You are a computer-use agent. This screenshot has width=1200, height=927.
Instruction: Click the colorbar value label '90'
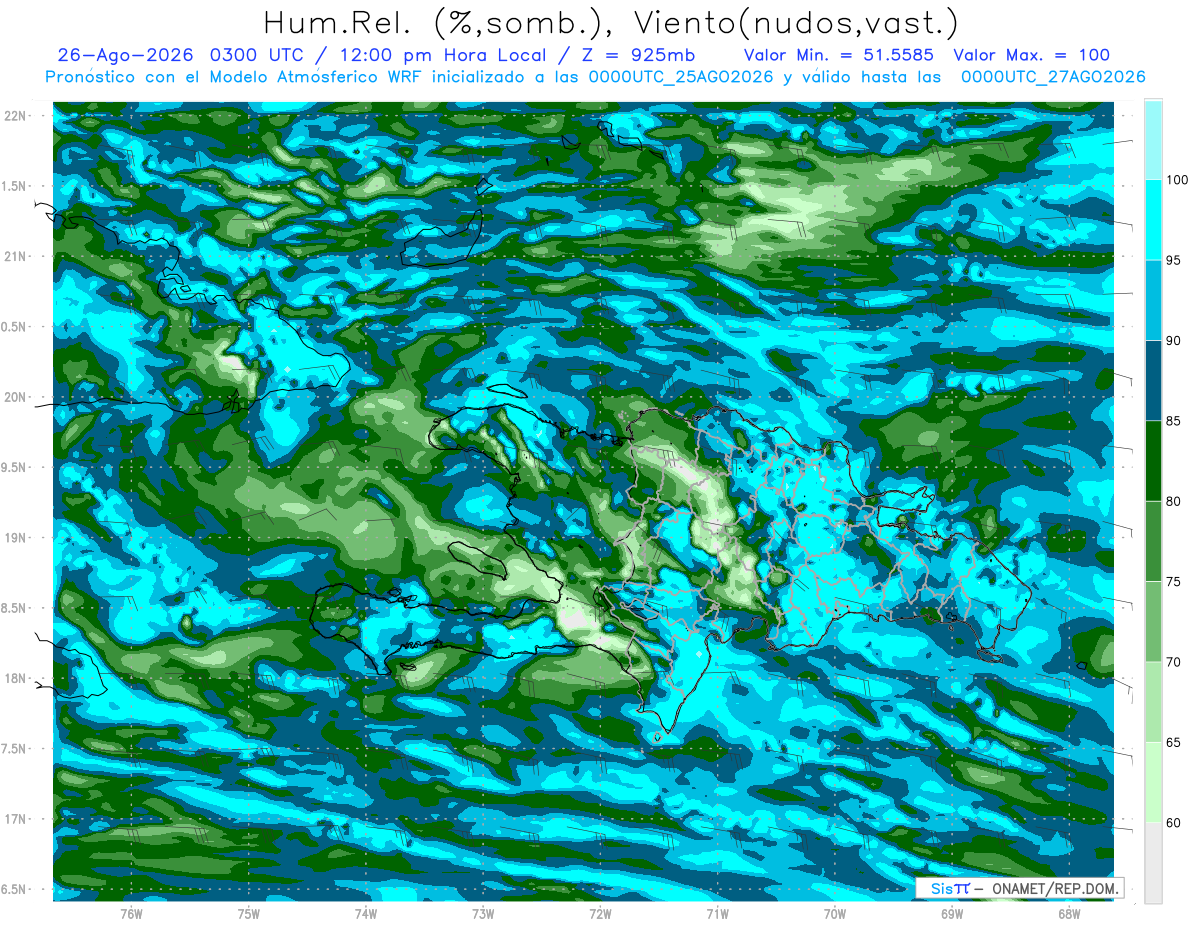point(1175,341)
